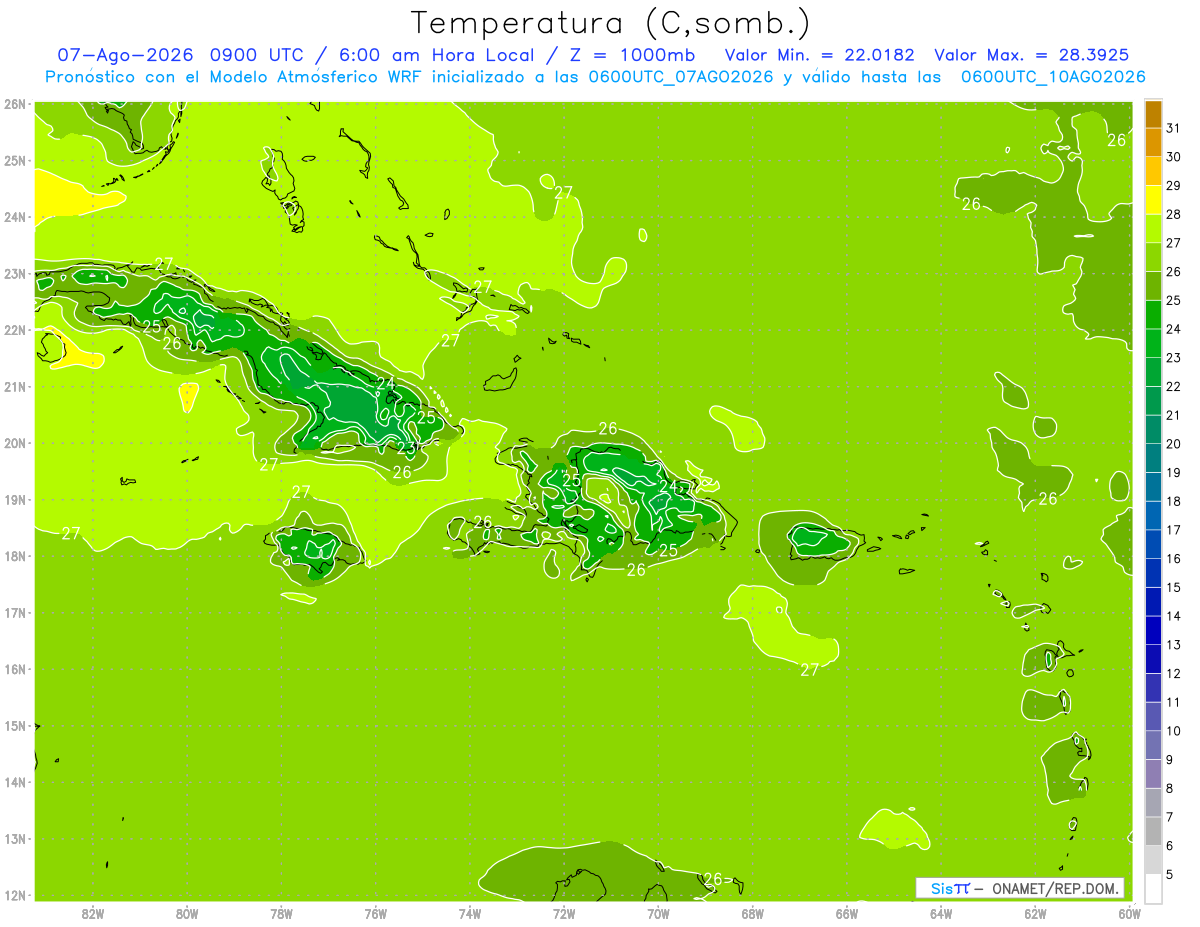Image resolution: width=1200 pixels, height=927 pixels.
Task: Click the '13N' latitude axis label
Action: [x=14, y=838]
